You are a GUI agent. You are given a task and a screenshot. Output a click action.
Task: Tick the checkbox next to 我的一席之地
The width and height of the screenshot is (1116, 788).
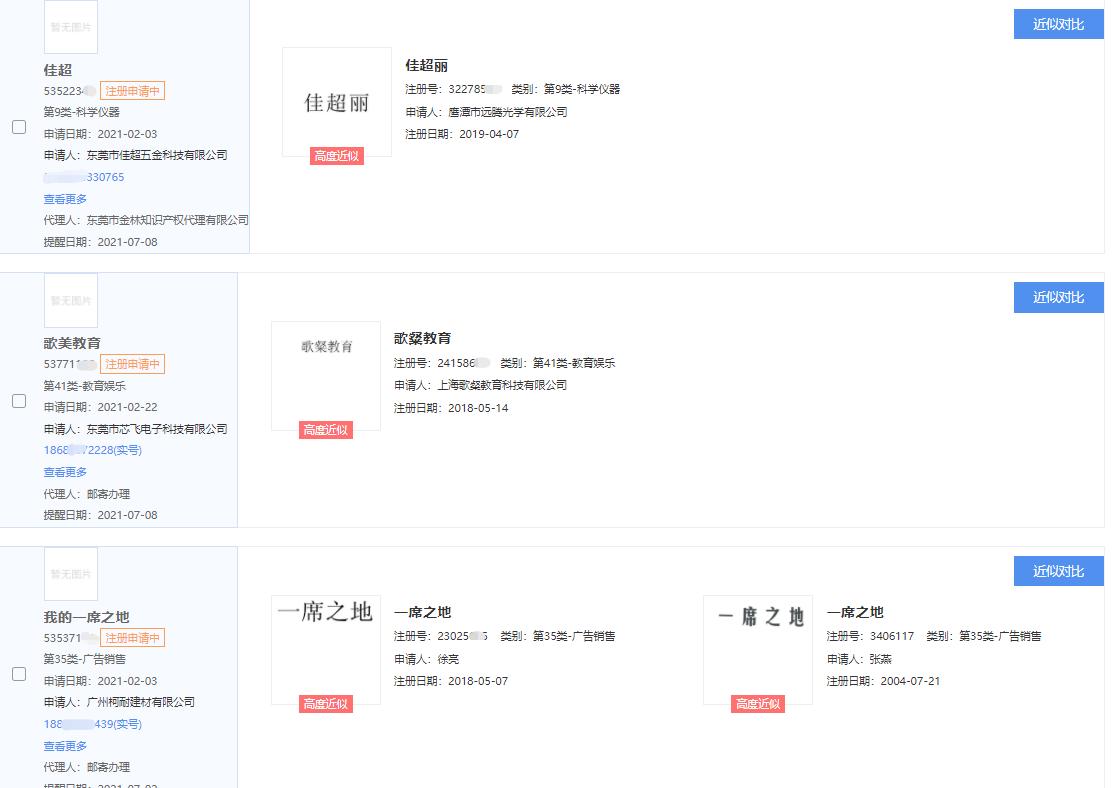[x=18, y=674]
